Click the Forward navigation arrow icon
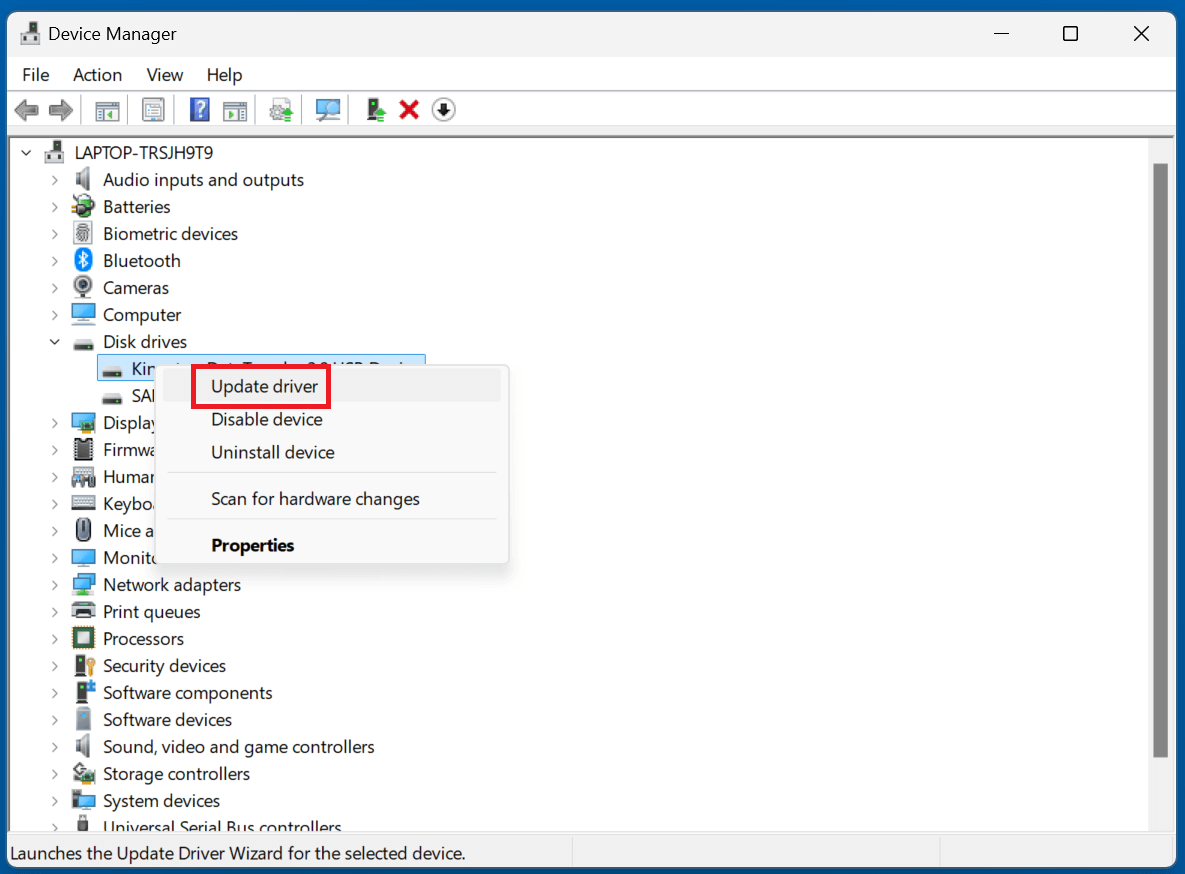The image size is (1185, 874). pyautogui.click(x=60, y=109)
